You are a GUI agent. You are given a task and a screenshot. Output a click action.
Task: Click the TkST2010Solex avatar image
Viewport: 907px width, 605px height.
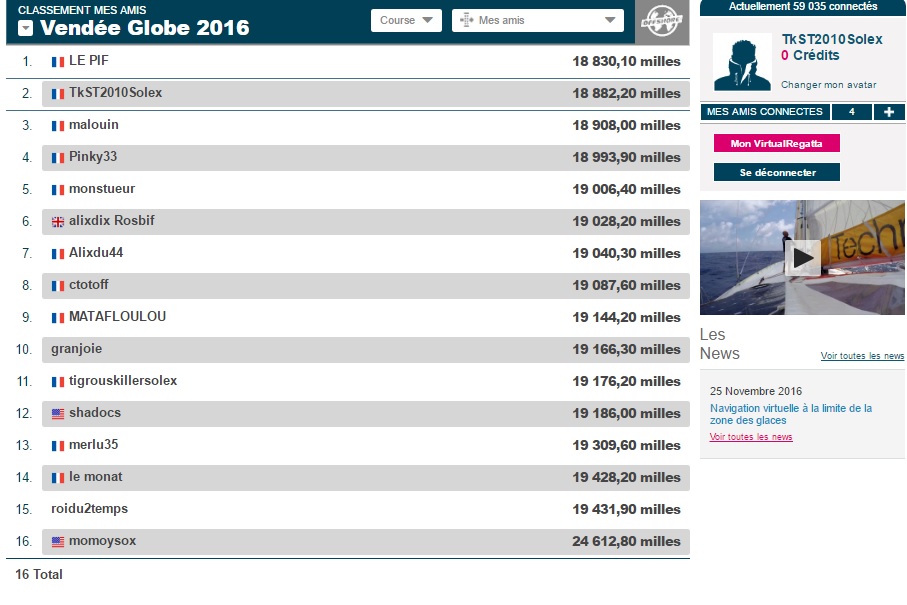click(742, 62)
